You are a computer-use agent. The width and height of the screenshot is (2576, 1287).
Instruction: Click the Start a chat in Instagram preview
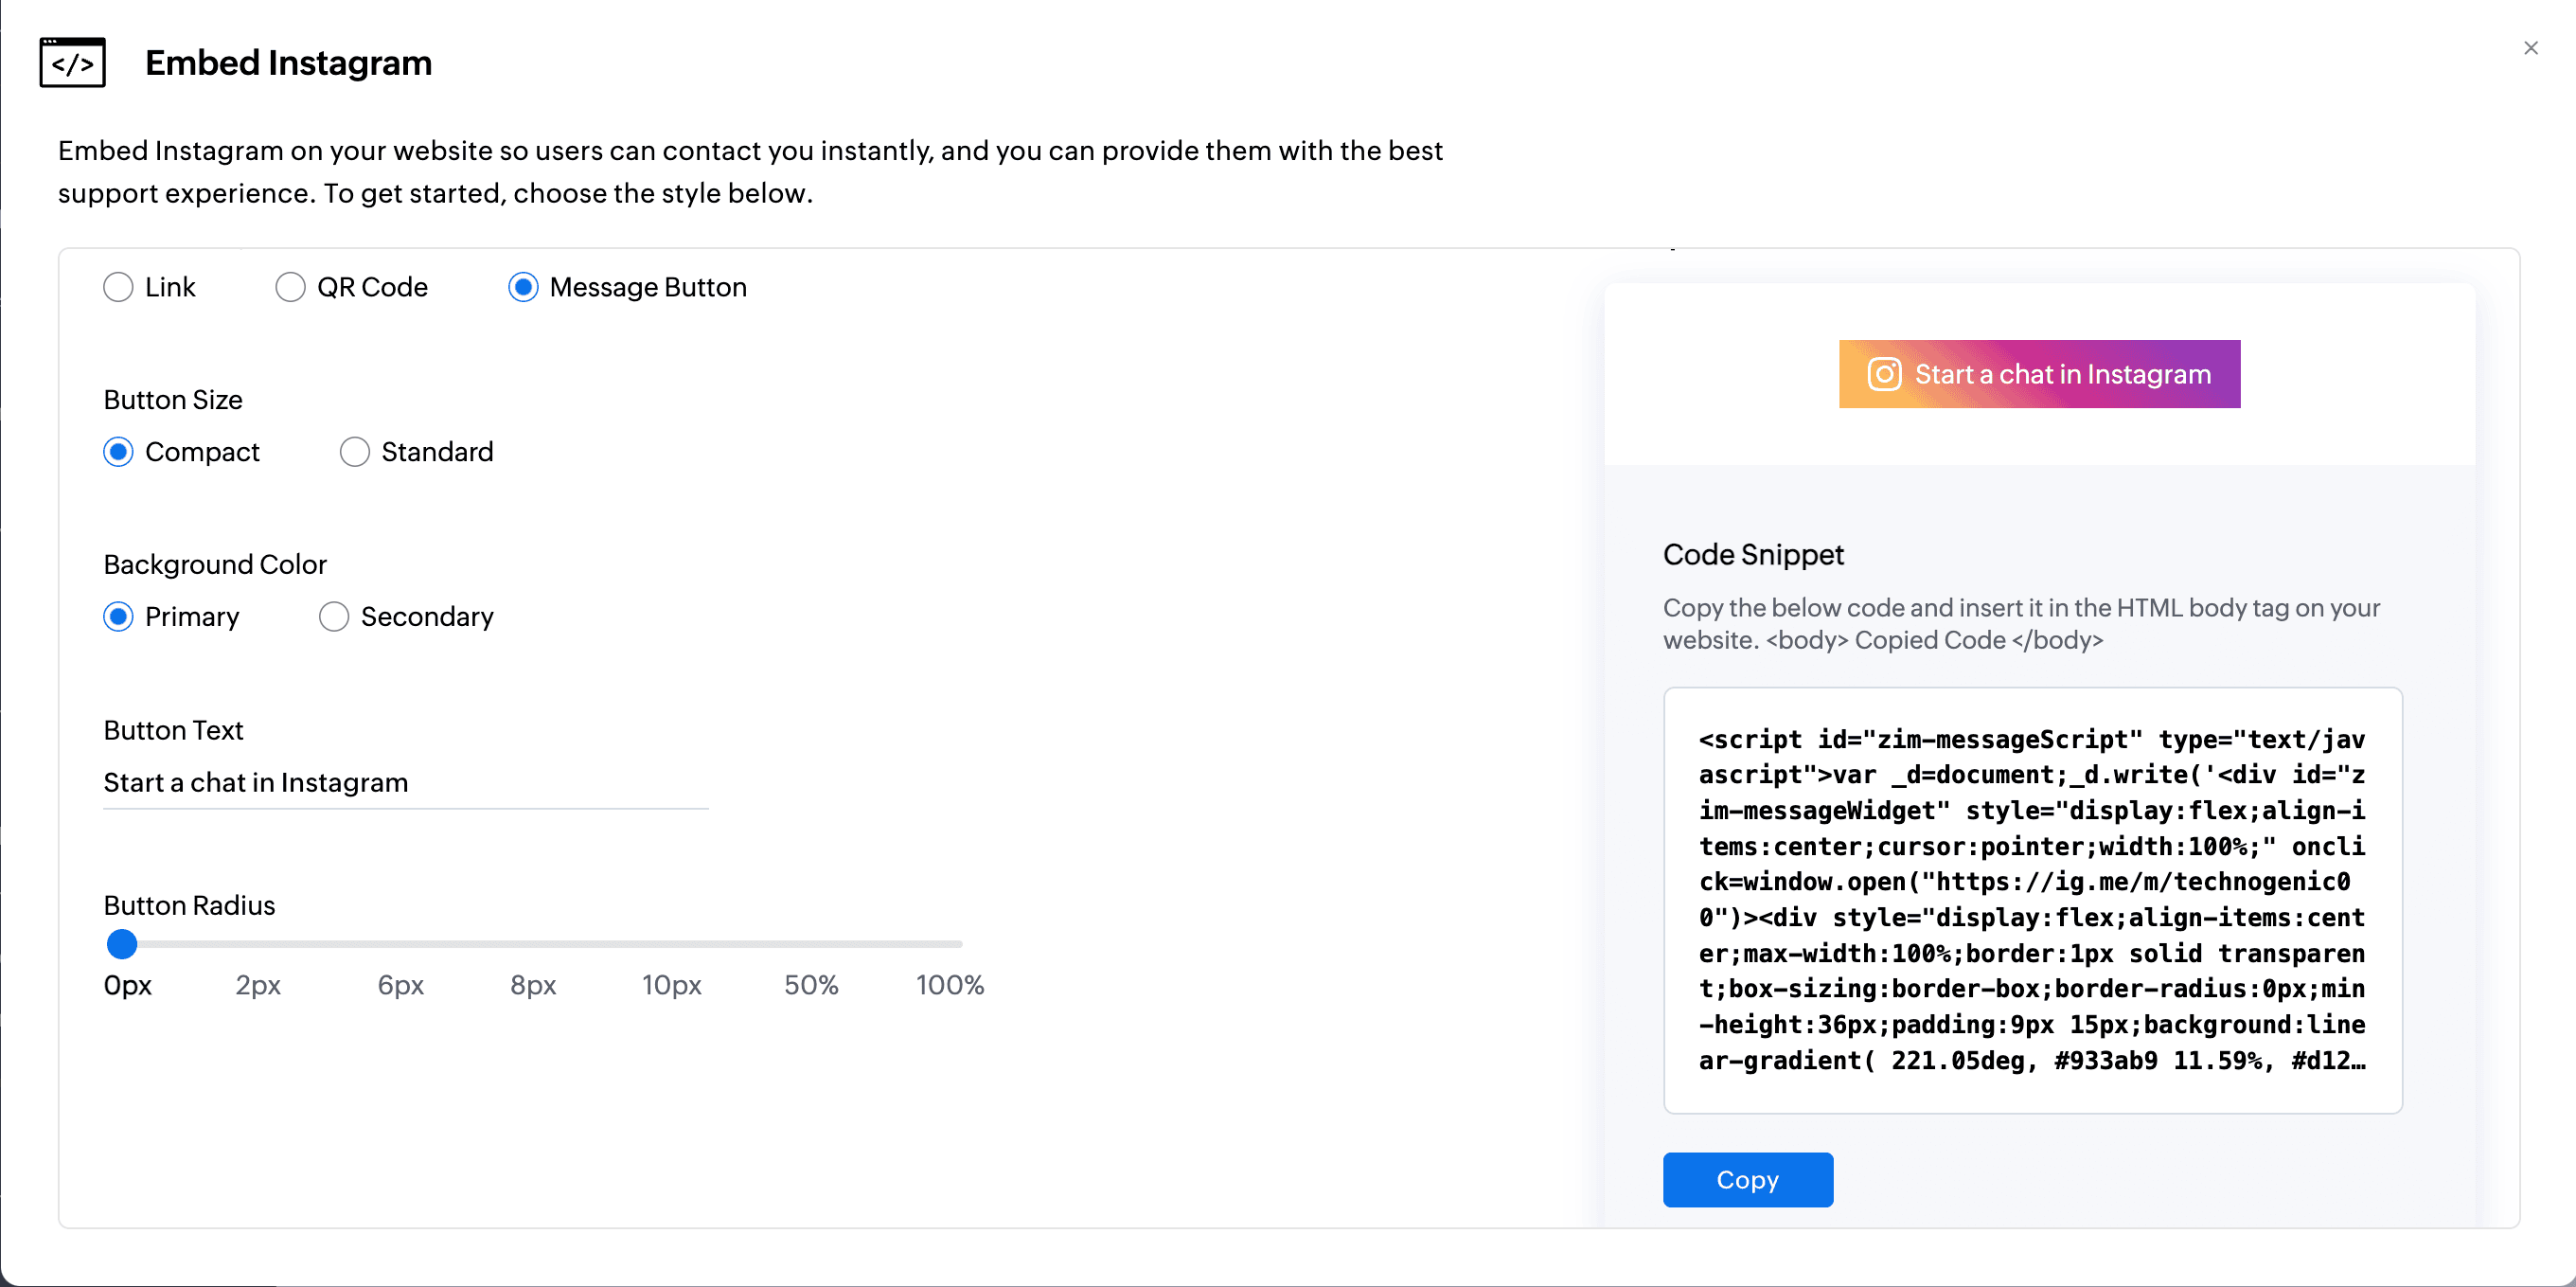(2062, 374)
